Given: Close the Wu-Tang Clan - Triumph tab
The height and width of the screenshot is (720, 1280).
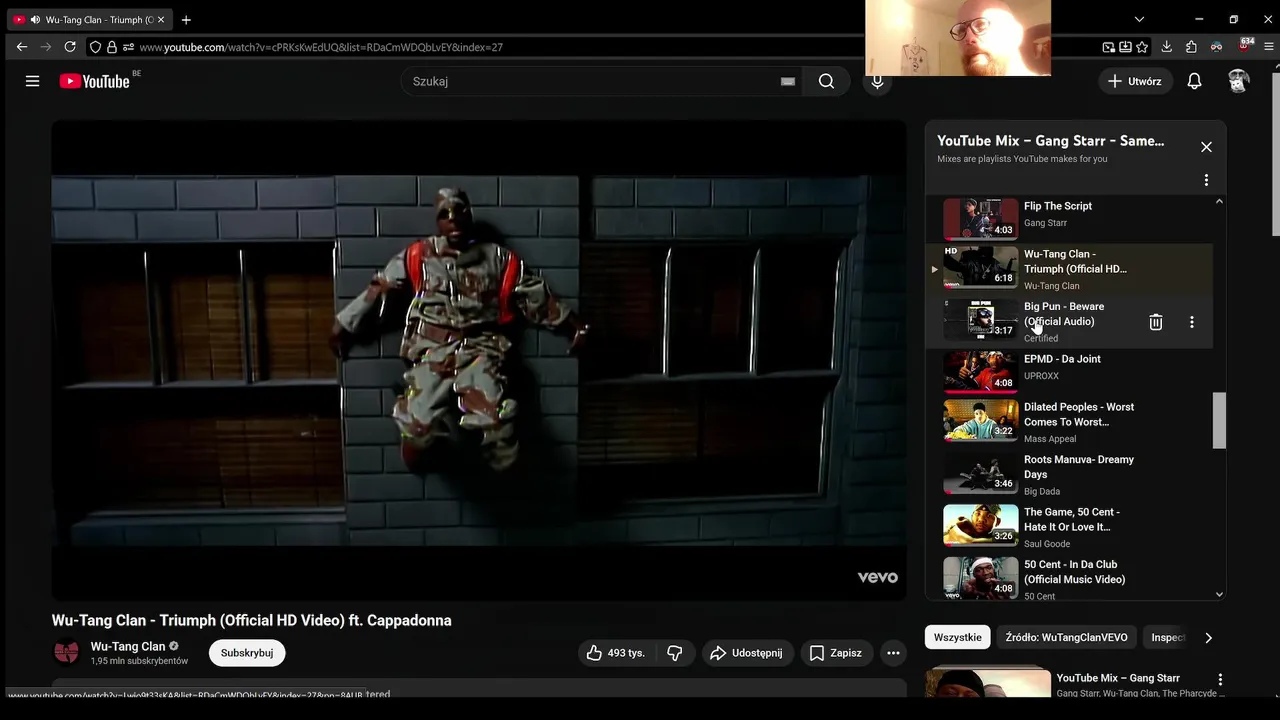Looking at the screenshot, I should (161, 20).
